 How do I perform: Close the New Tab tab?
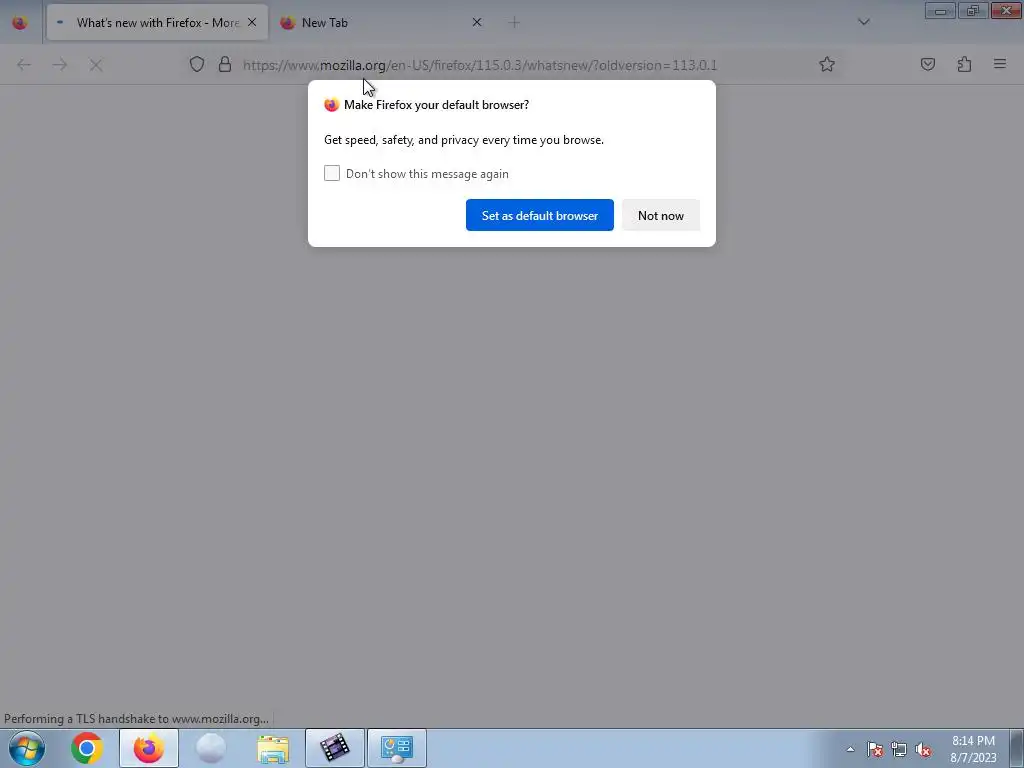(x=477, y=22)
